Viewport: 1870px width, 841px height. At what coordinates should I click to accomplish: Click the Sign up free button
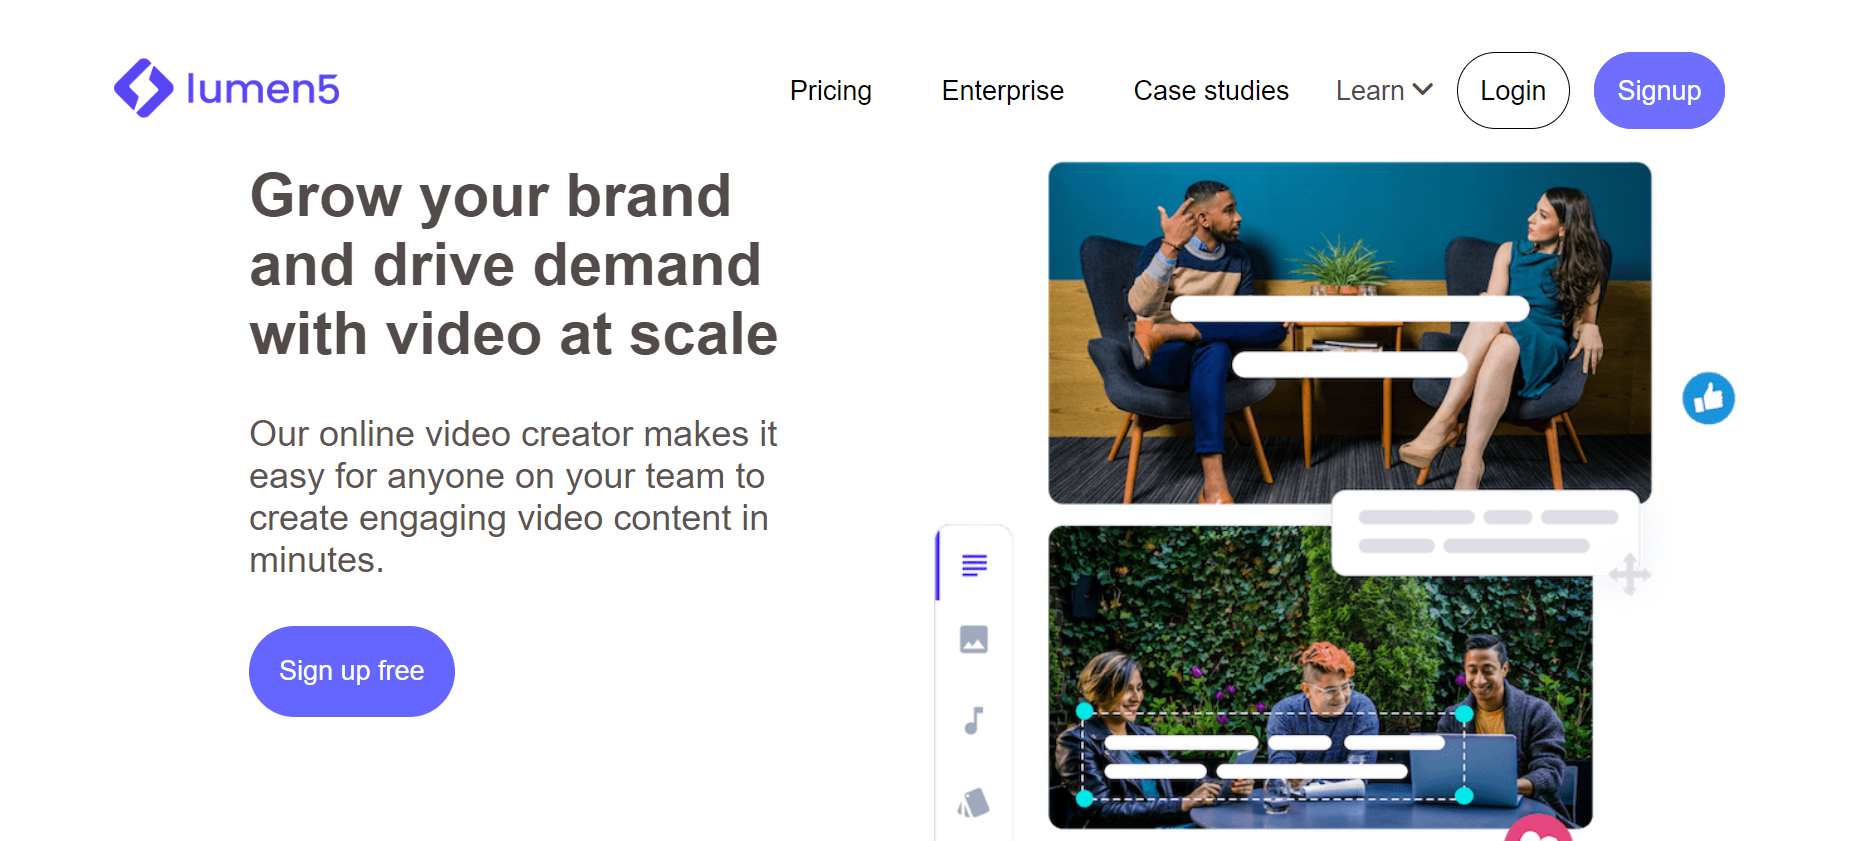pos(352,671)
